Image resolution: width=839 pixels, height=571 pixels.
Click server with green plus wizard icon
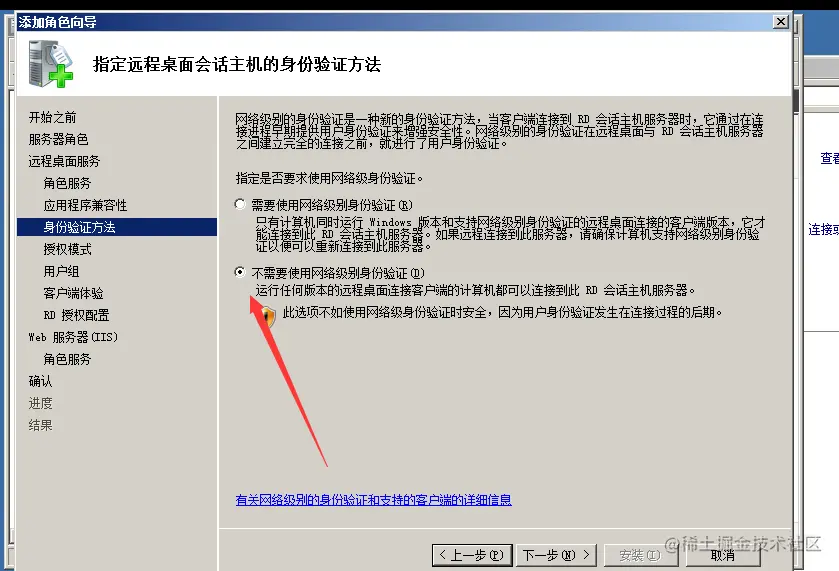click(51, 64)
